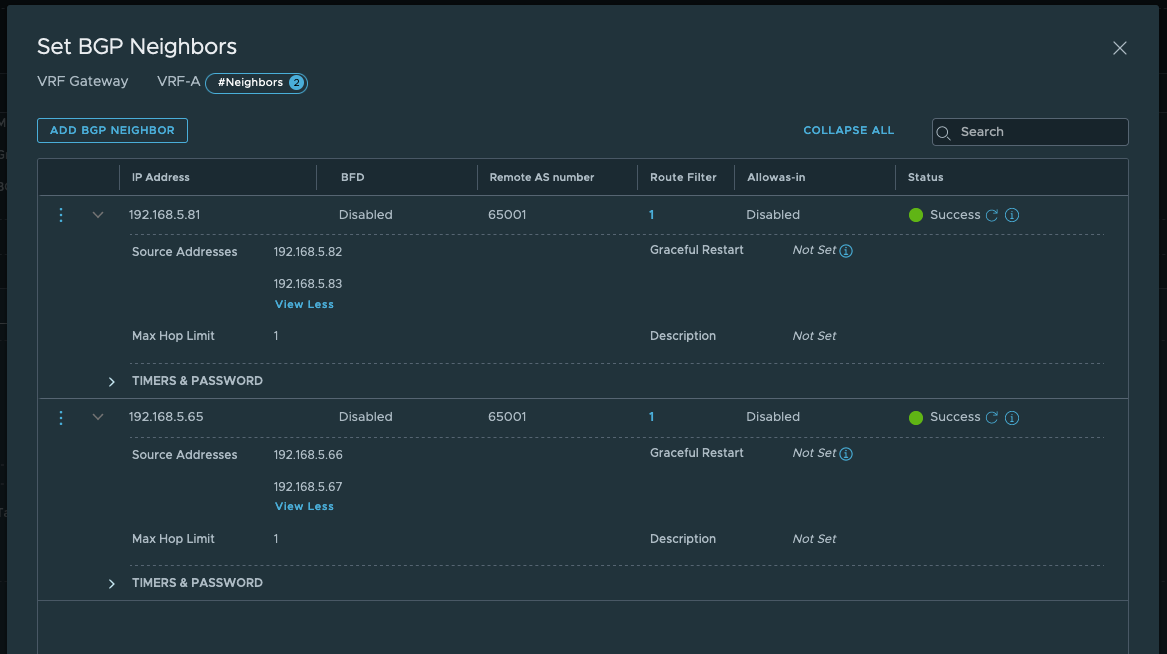Focus the Search input field
Screen dimensions: 1167x654
(x=1040, y=132)
